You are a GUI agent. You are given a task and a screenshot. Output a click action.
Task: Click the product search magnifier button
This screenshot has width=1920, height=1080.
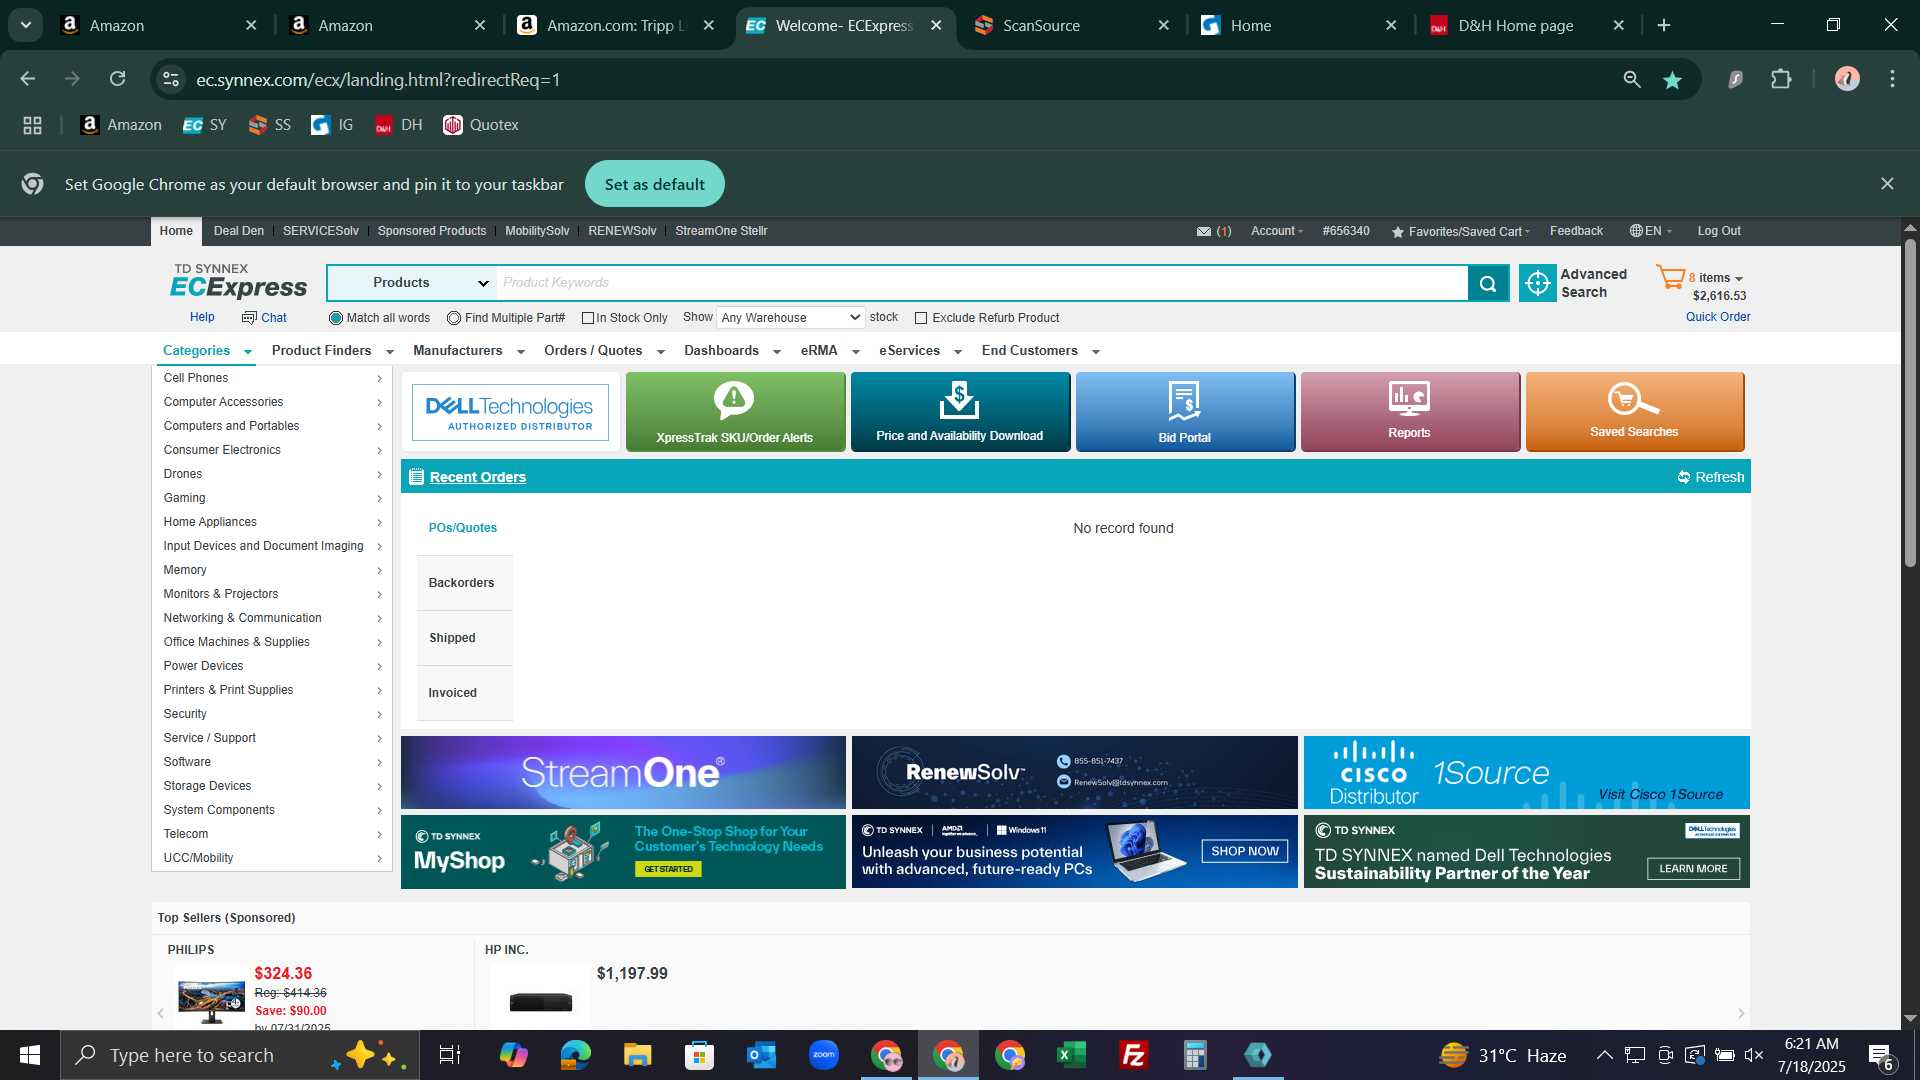tap(1488, 283)
